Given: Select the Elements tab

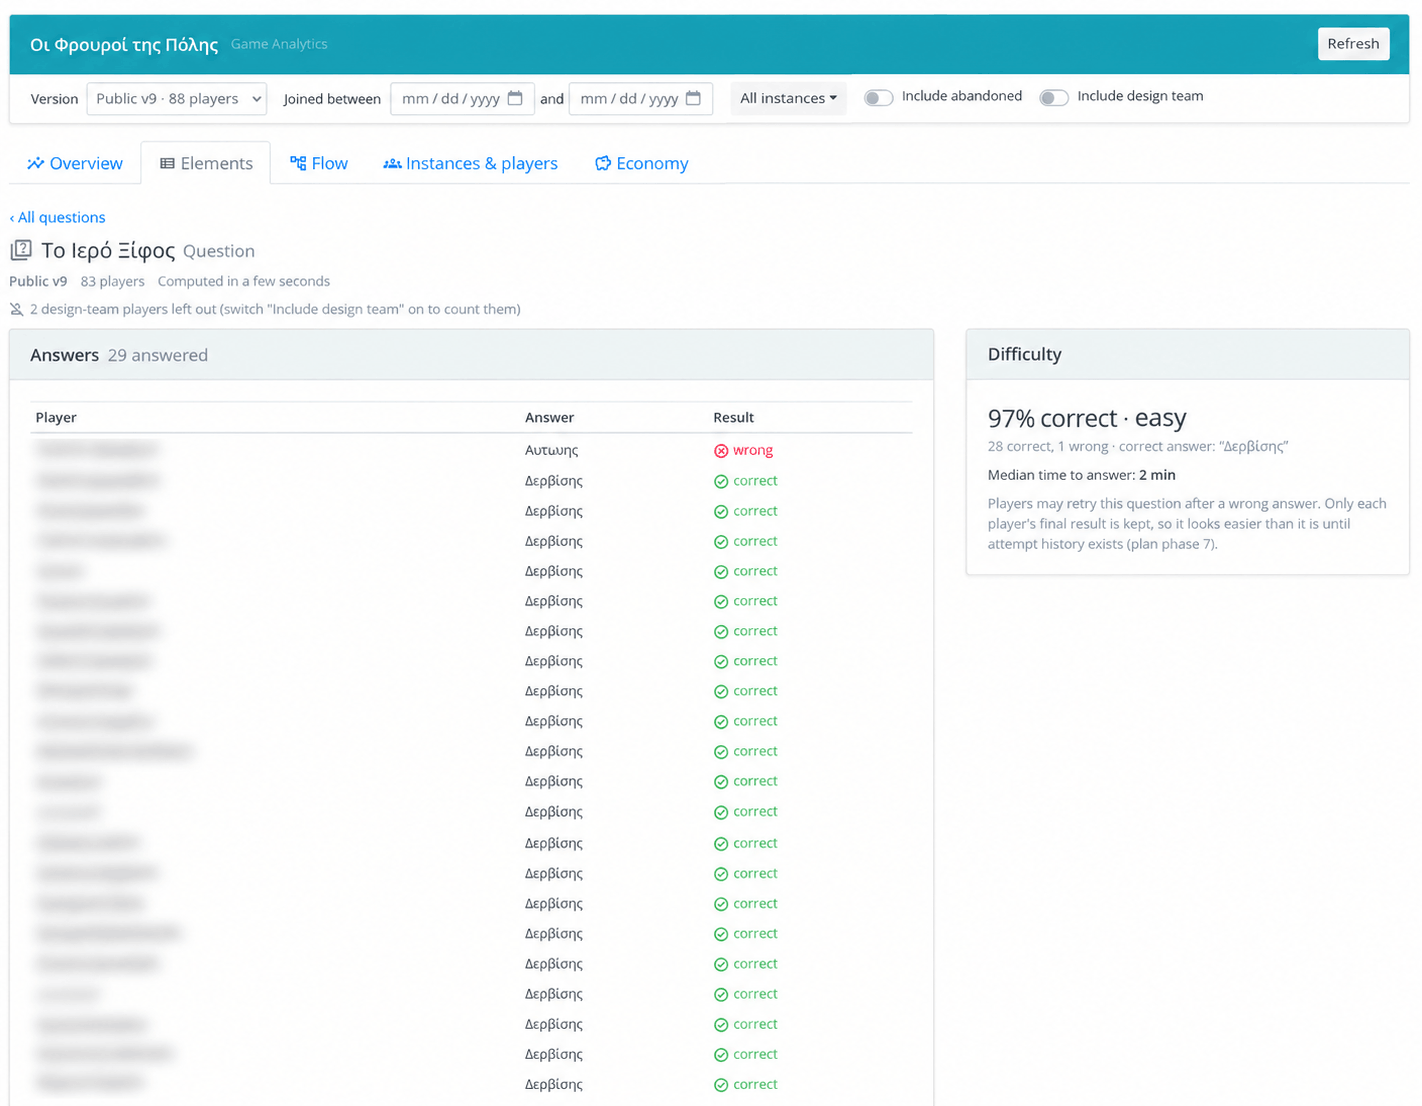Looking at the screenshot, I should [x=206, y=163].
